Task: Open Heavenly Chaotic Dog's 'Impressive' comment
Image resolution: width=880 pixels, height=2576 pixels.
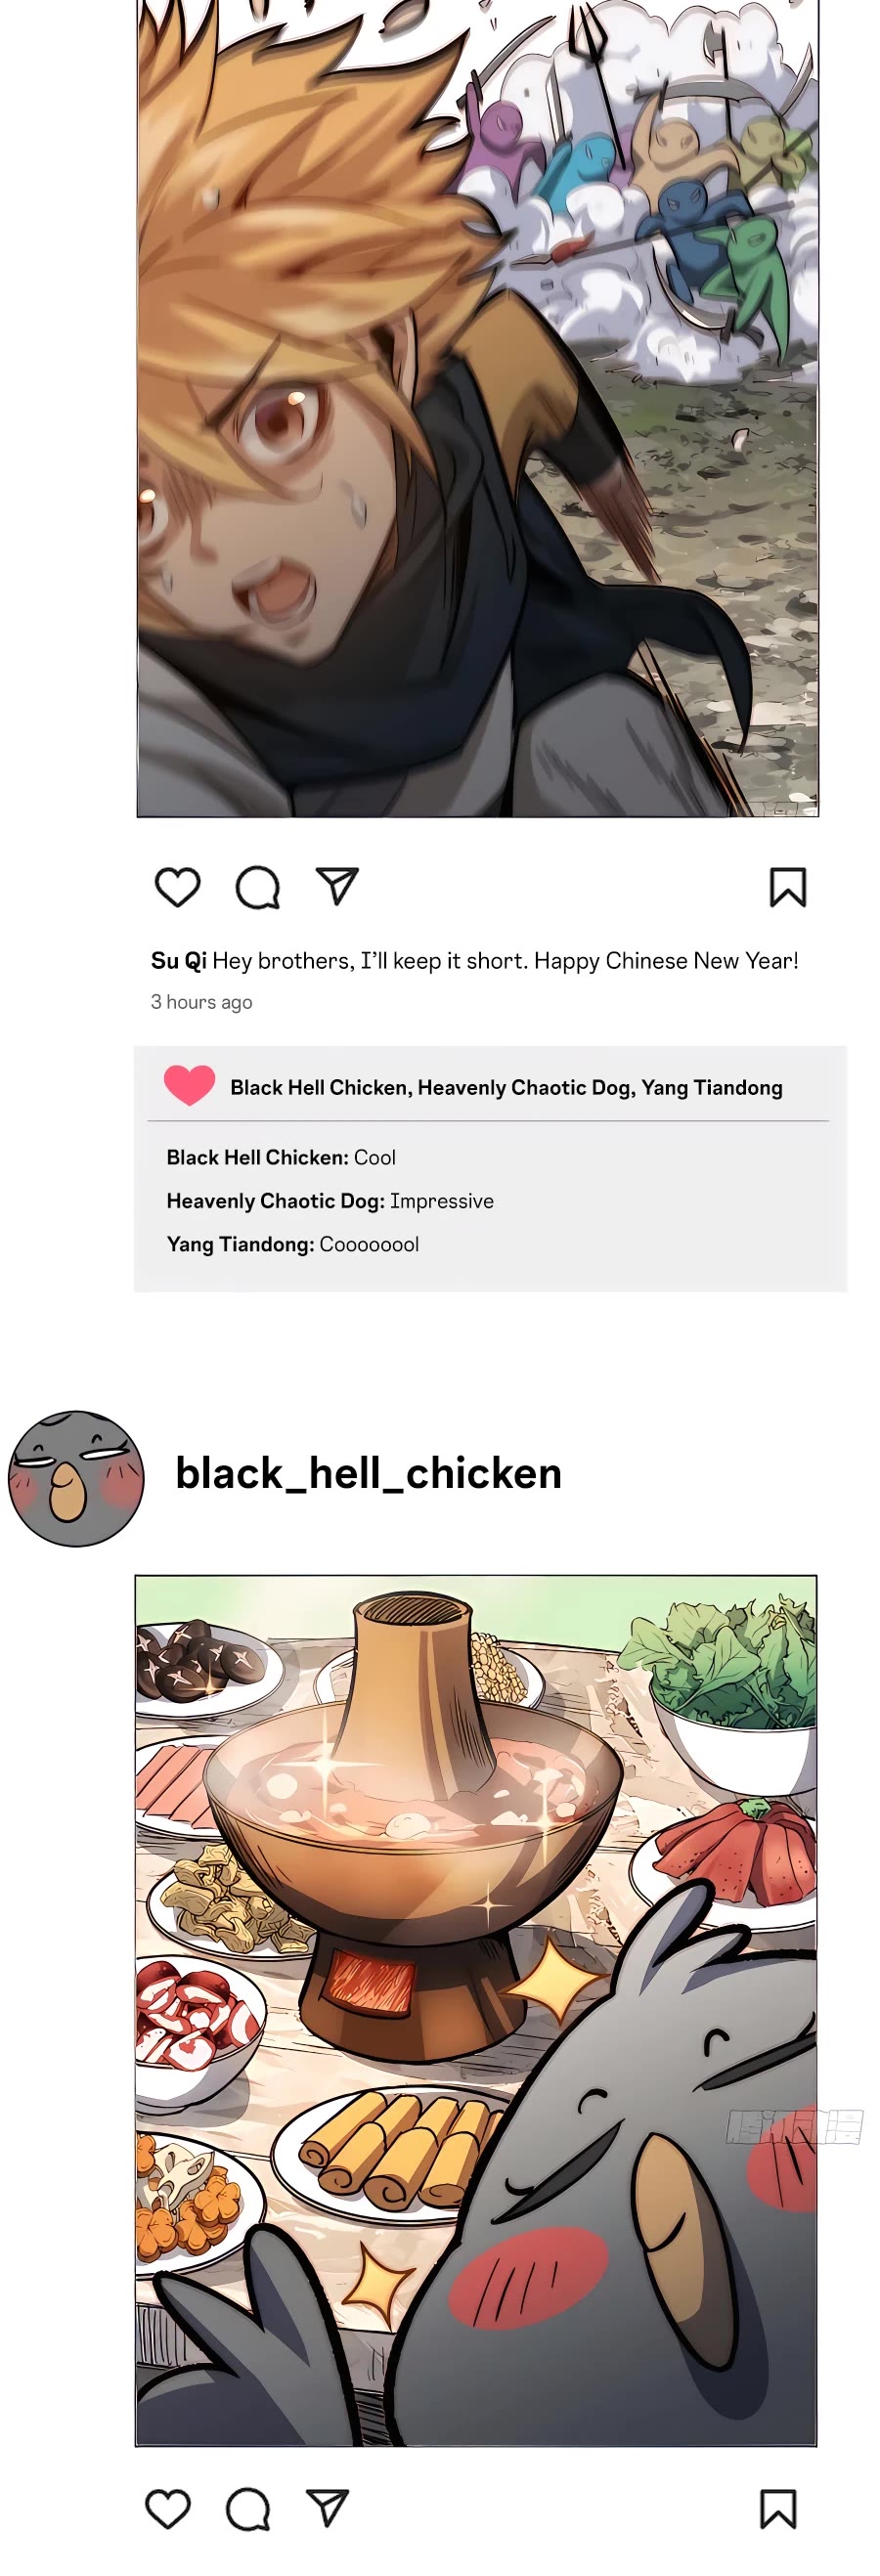Action: click(x=330, y=1201)
